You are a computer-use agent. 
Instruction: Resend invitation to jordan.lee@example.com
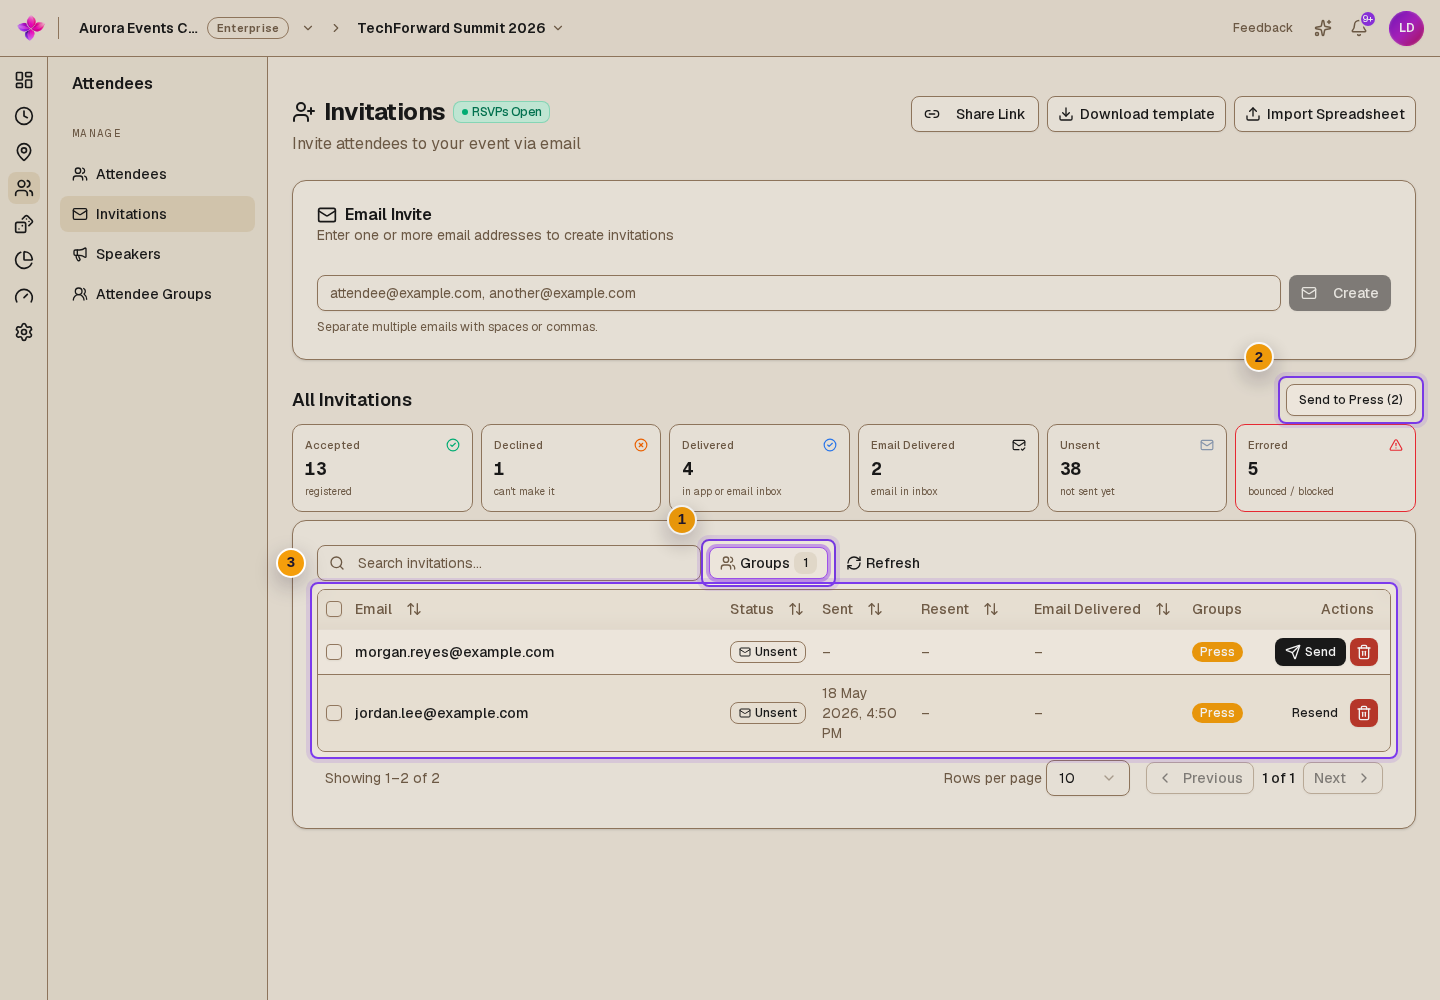tap(1314, 713)
